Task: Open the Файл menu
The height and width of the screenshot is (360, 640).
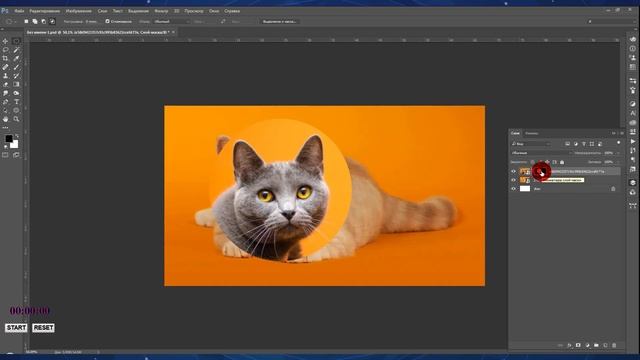Action: pyautogui.click(x=19, y=11)
